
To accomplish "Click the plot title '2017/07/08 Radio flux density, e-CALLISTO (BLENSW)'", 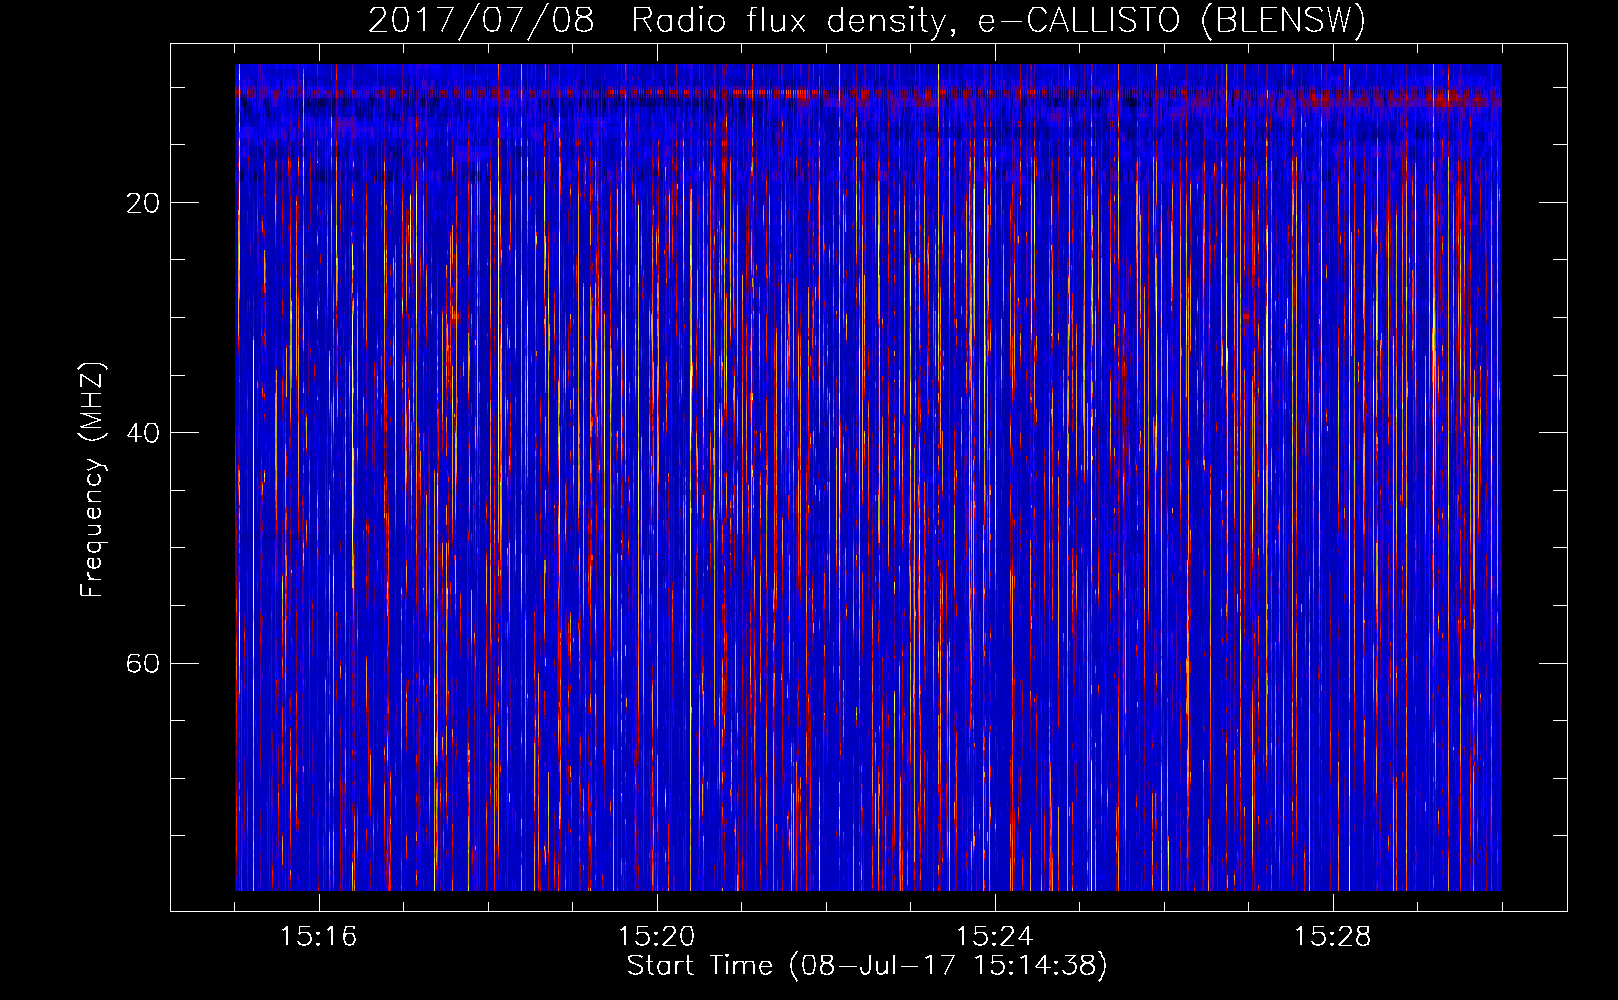I will 867,21.
